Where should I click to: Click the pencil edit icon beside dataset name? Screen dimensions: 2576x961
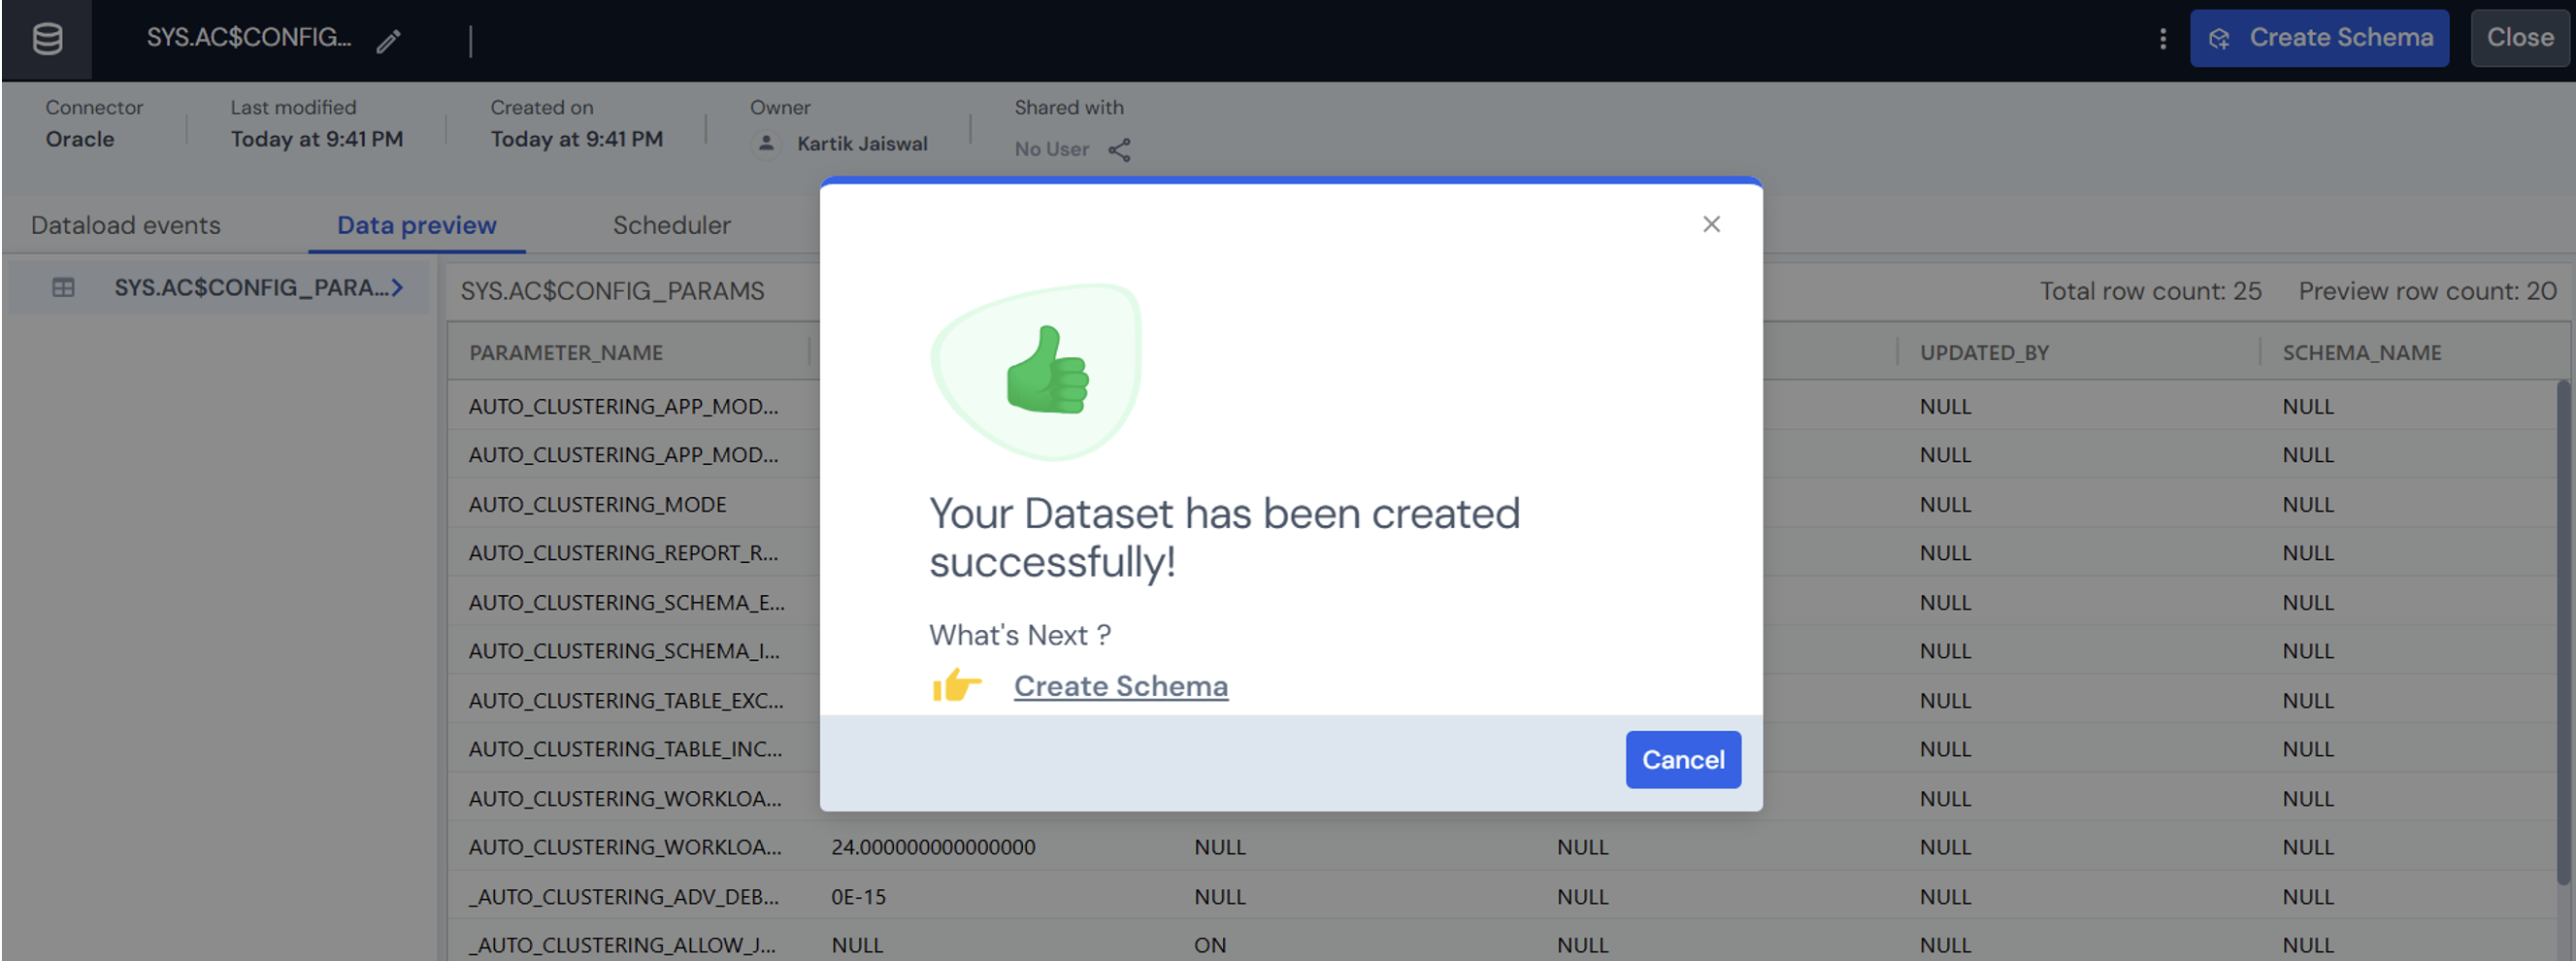(388, 41)
